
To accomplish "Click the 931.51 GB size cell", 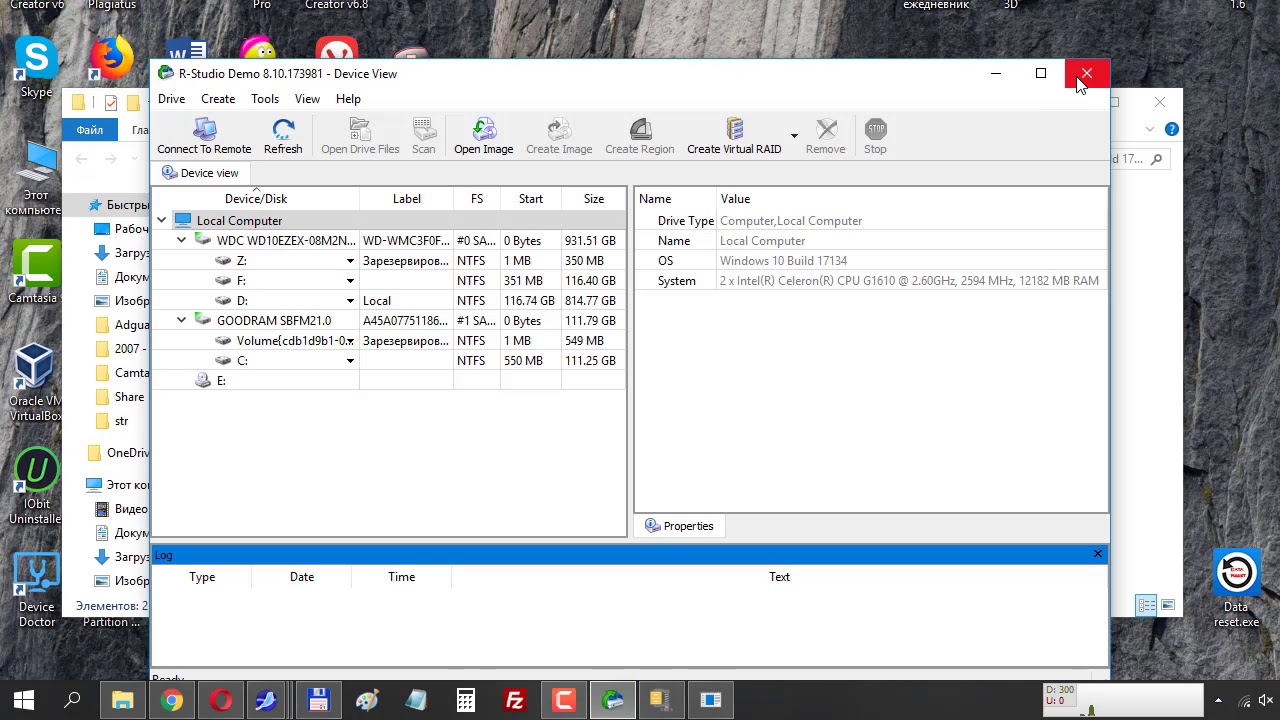I will click(x=590, y=241).
